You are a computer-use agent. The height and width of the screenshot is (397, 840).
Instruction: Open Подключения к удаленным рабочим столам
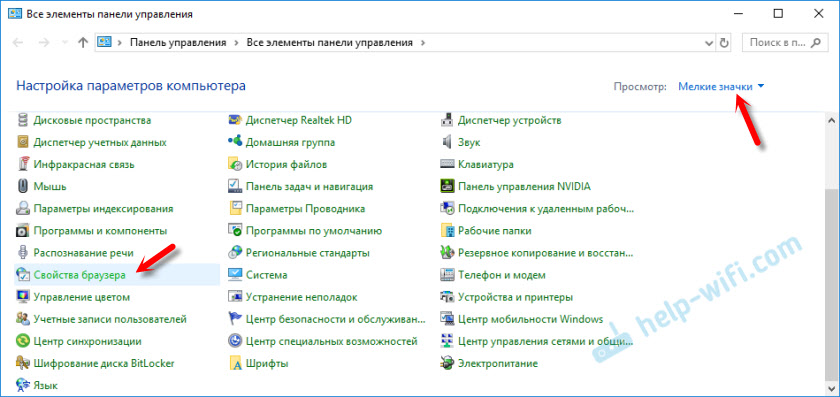tap(546, 208)
